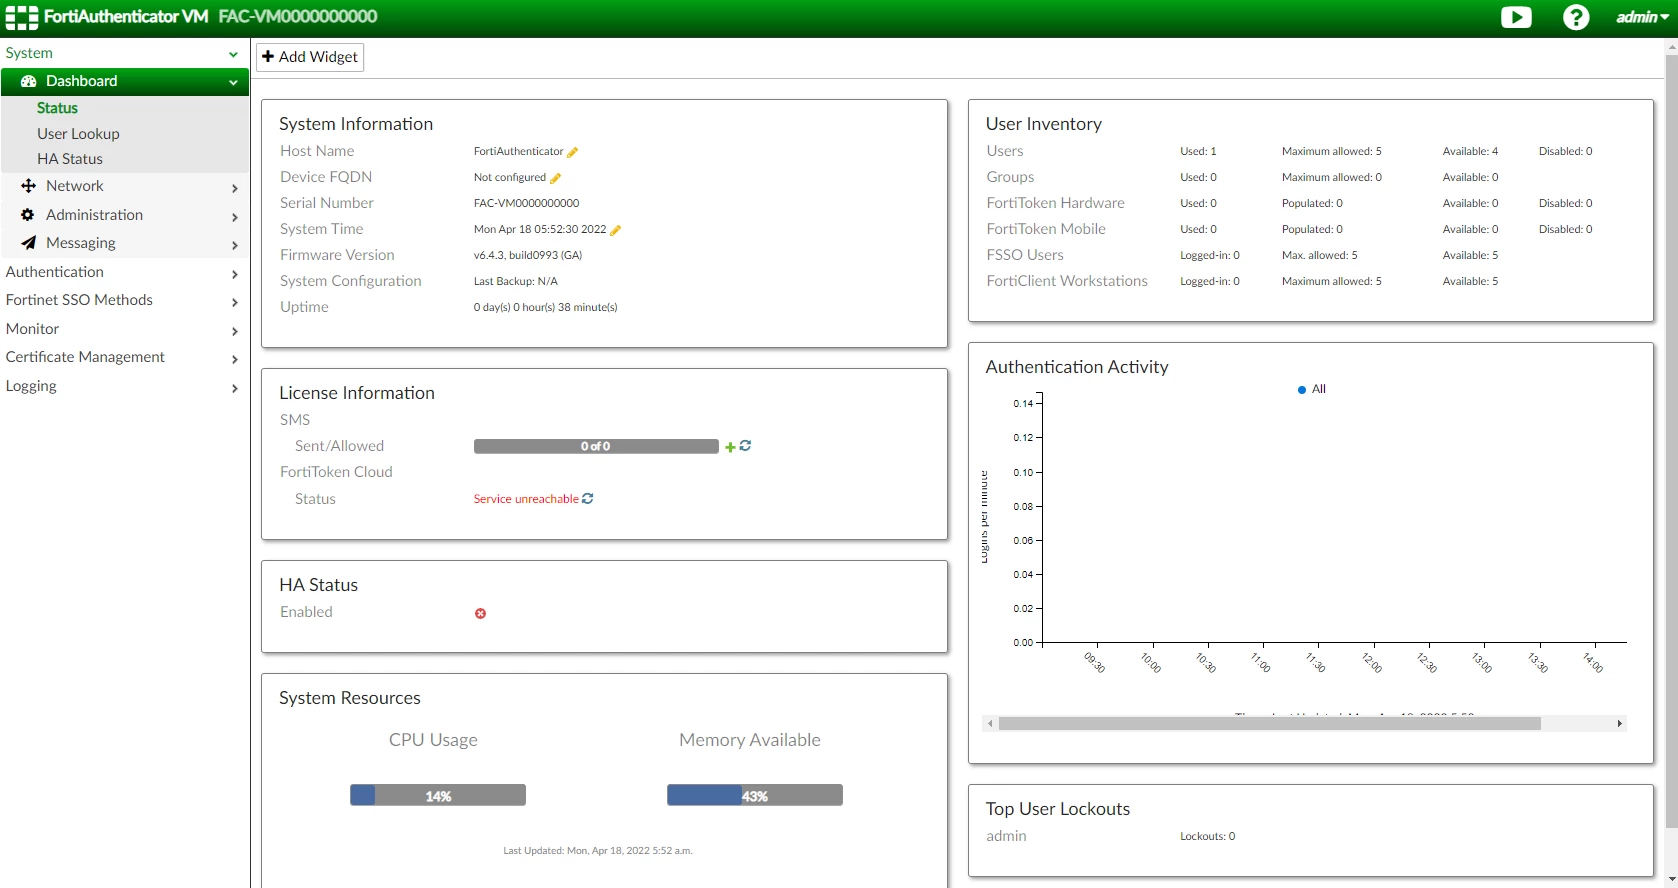The width and height of the screenshot is (1678, 888).
Task: Click the firmware version v6.4.3 value
Action: [528, 255]
